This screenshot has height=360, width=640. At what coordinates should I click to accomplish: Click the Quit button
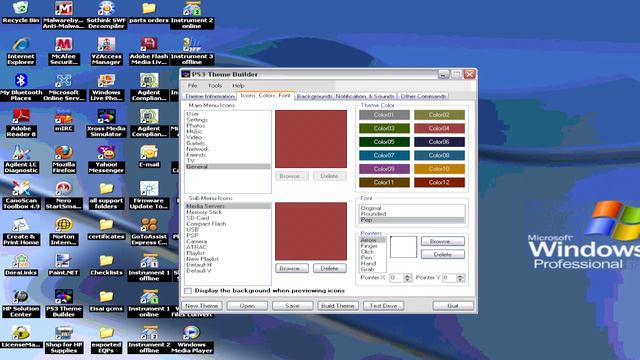click(453, 306)
